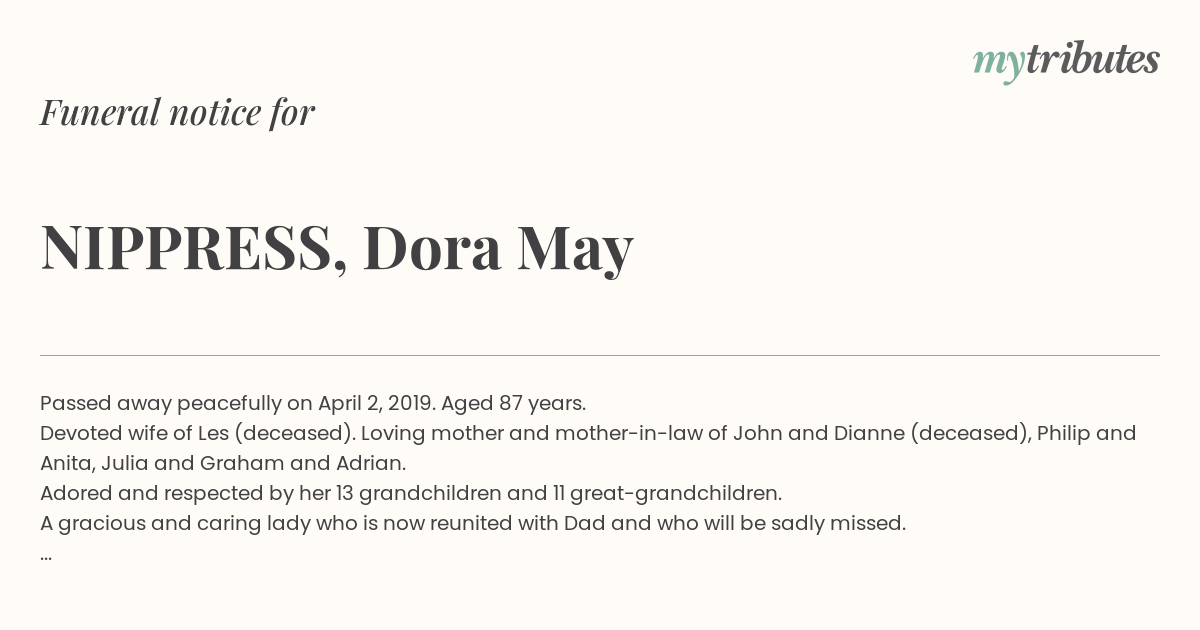Screen dimensions: 1200x630
Task: Click the horizontal divider line under the name
Action: click(x=600, y=355)
